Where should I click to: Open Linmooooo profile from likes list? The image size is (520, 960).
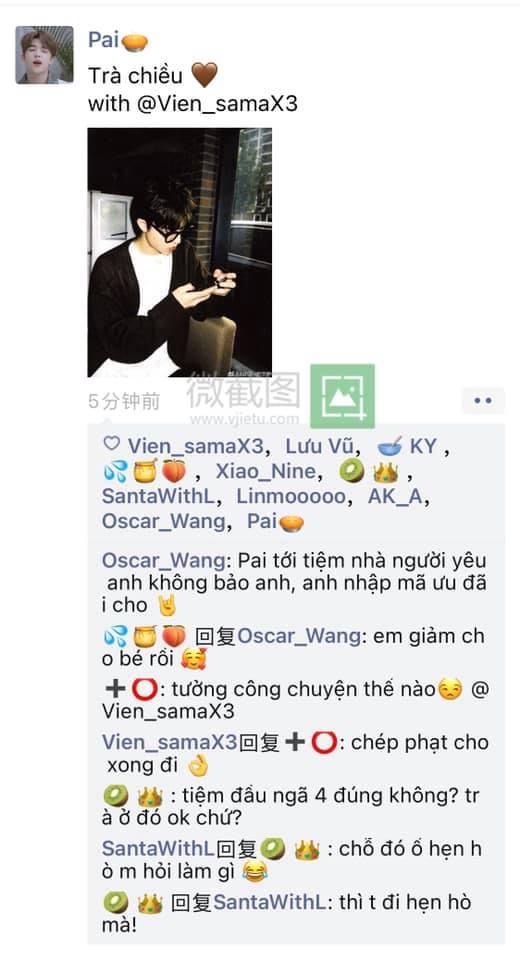(x=291, y=497)
